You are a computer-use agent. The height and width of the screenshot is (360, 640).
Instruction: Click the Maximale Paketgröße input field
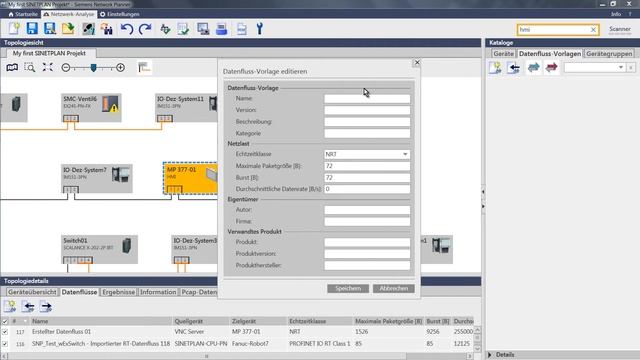tap(367, 166)
